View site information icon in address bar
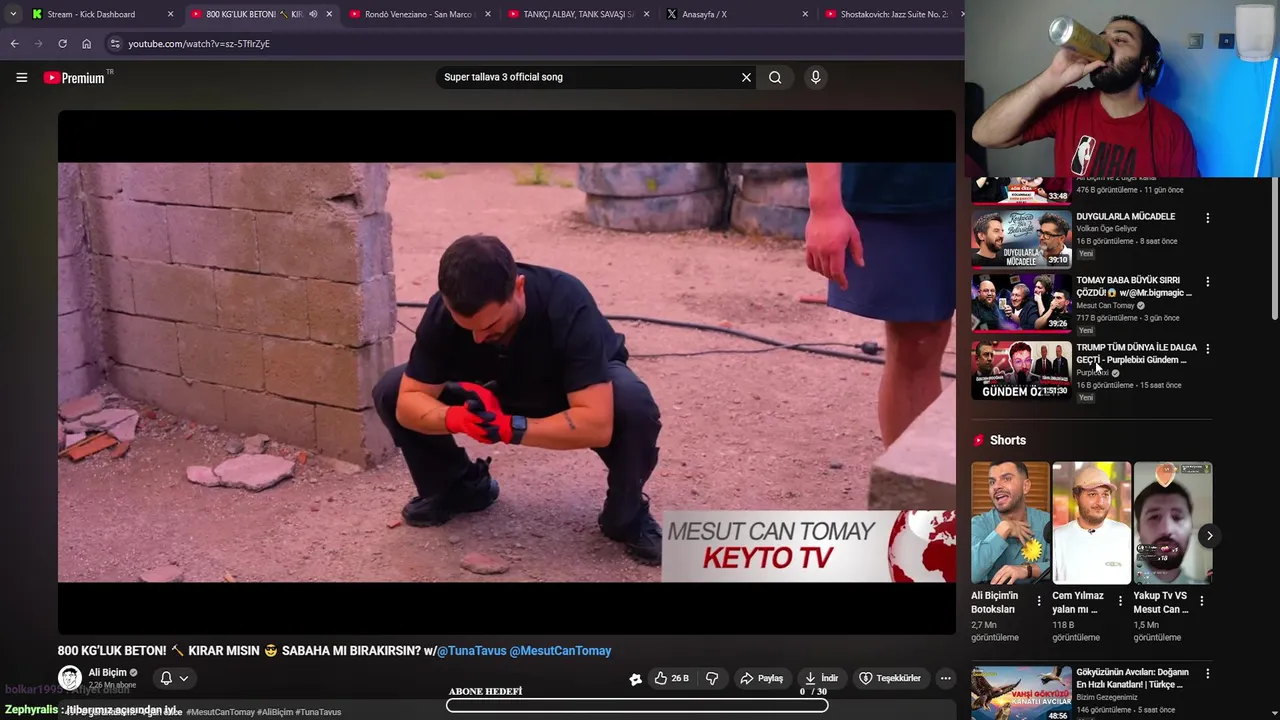Viewport: 1280px width, 720px height. 115,44
